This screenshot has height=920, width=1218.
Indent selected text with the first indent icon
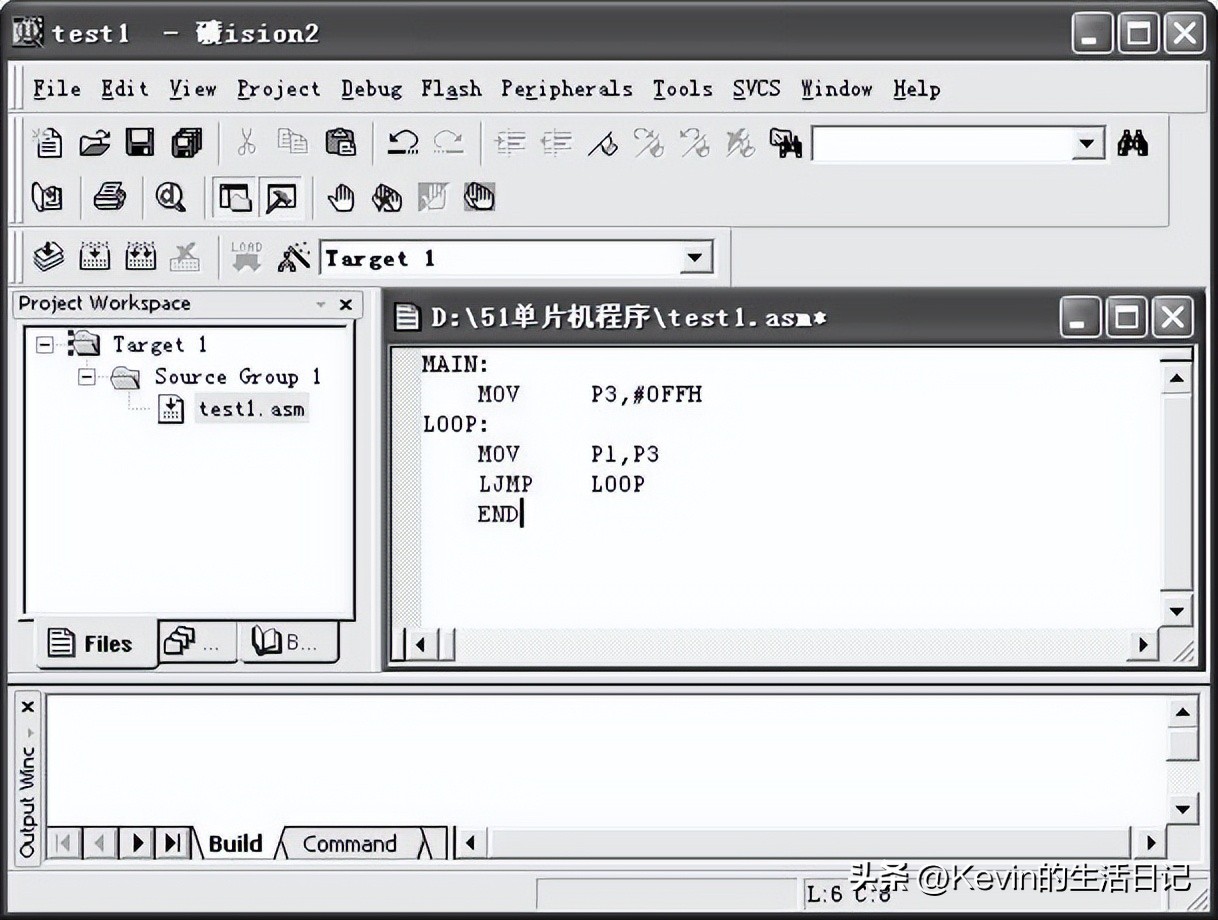click(510, 144)
